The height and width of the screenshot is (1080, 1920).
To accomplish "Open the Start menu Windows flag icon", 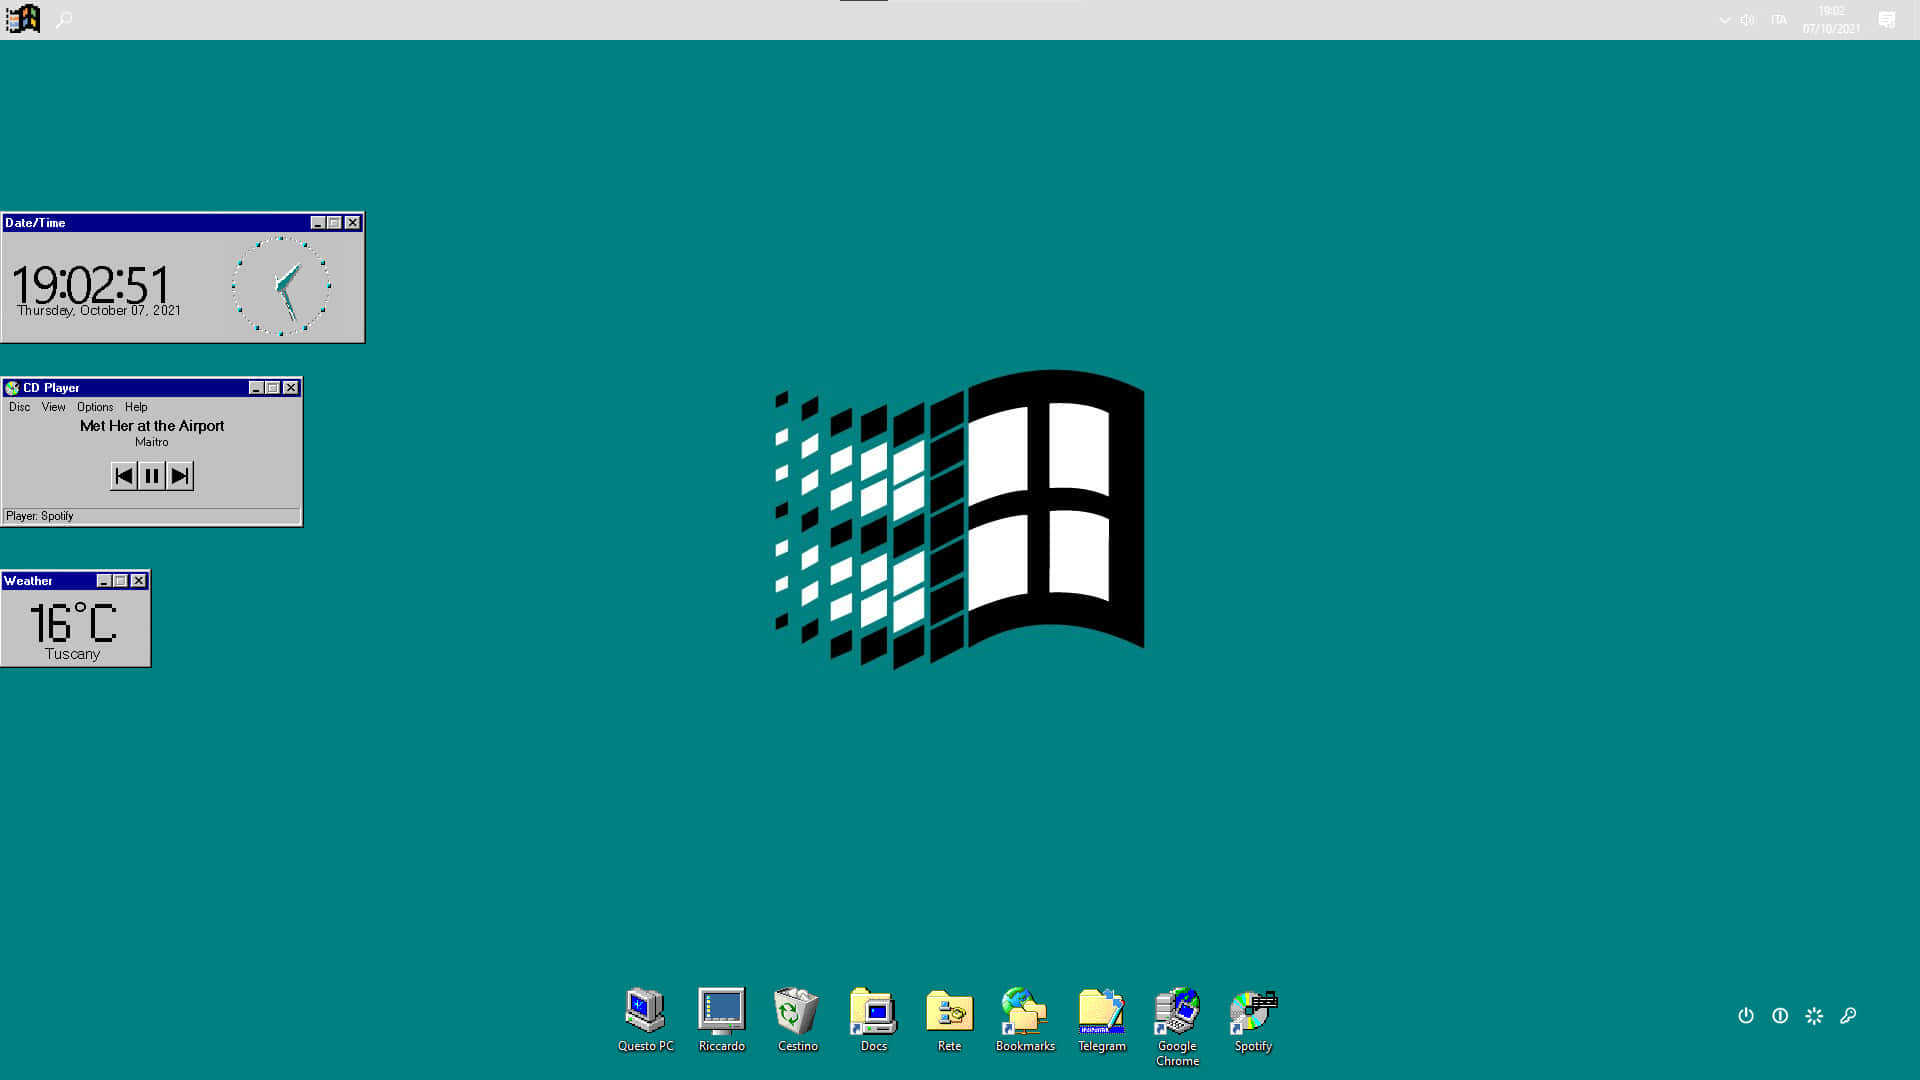I will point(23,19).
